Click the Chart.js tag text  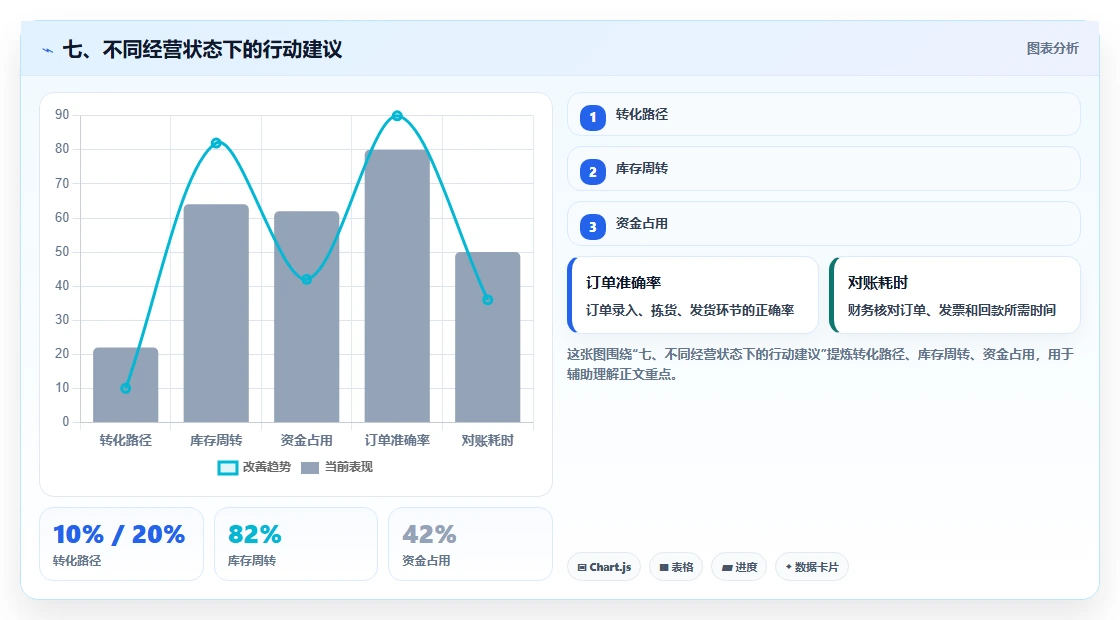point(611,567)
